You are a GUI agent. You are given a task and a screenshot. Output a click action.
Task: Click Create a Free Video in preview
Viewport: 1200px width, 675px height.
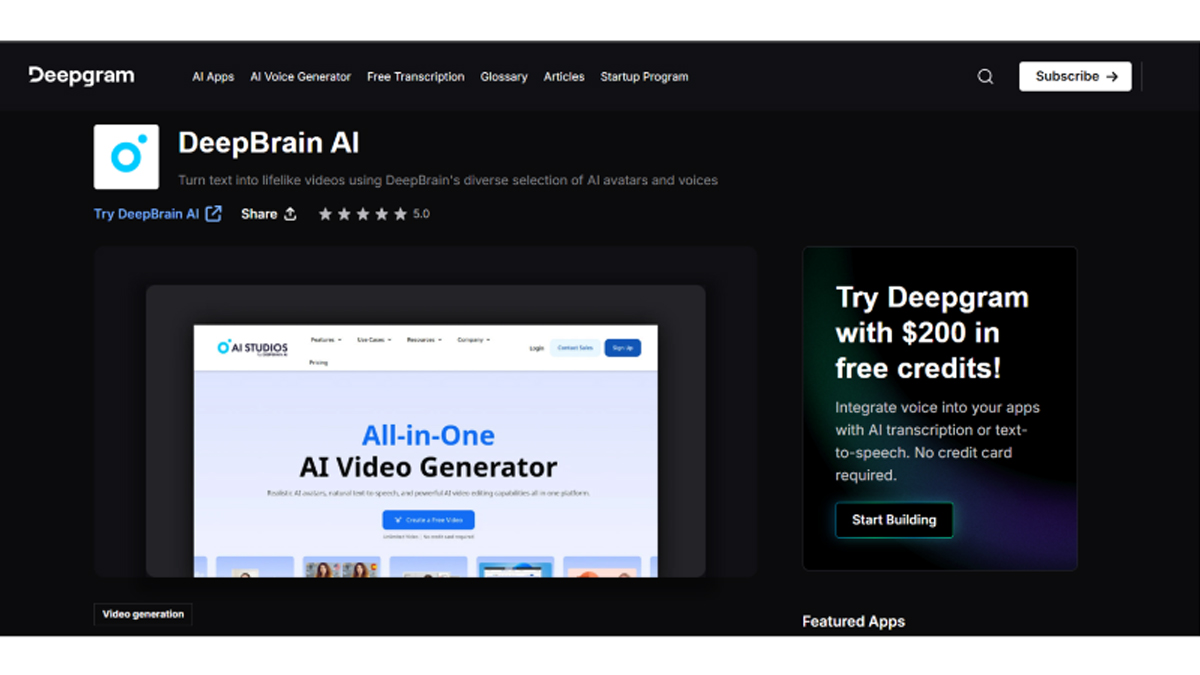coord(428,520)
